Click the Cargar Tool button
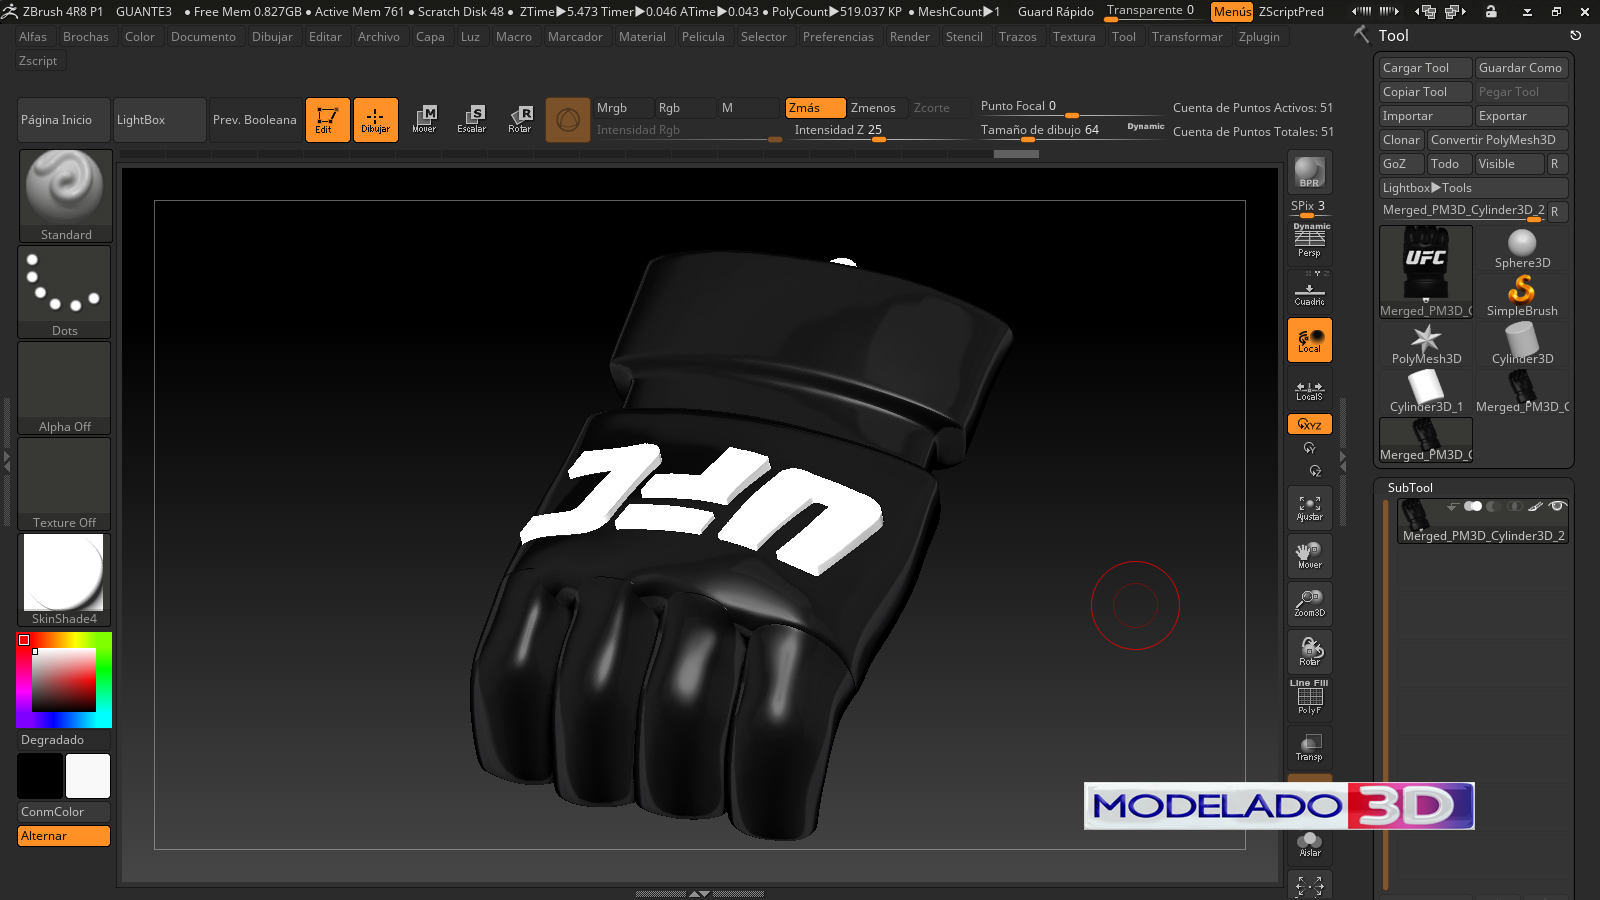 [x=1426, y=68]
